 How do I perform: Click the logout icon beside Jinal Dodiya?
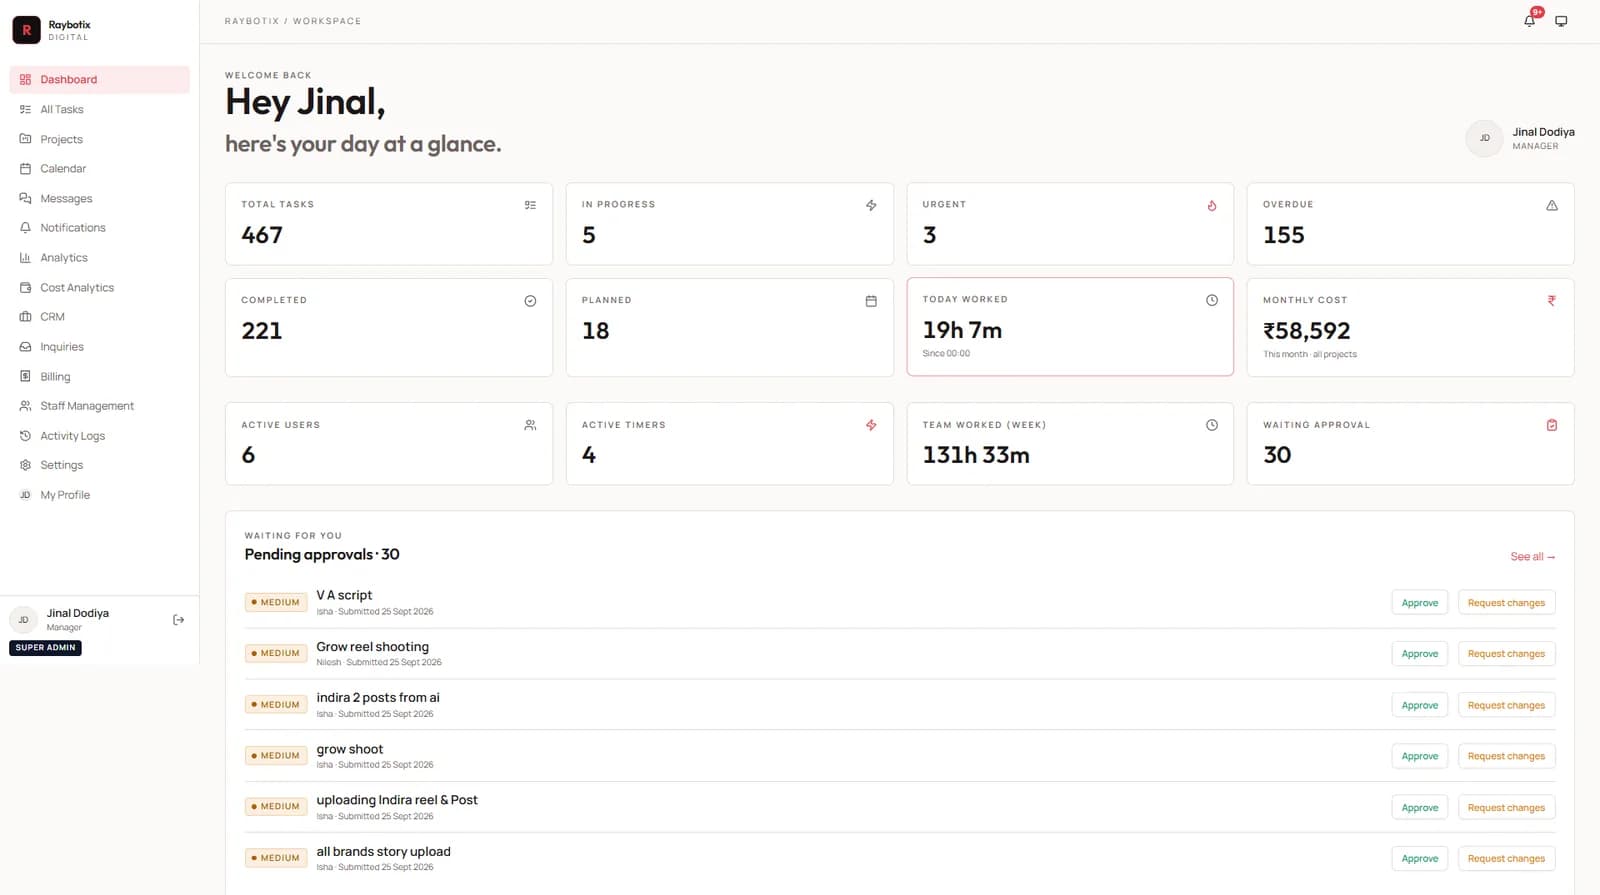coord(178,620)
